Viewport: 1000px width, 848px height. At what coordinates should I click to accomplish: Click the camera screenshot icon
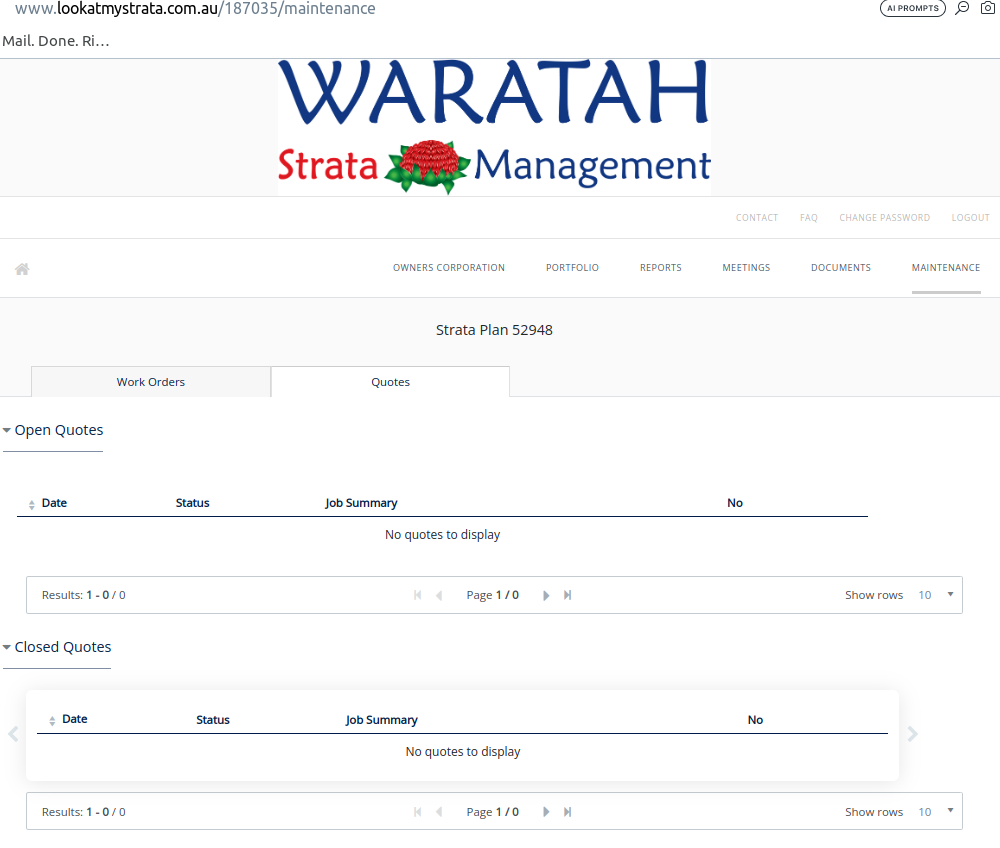pyautogui.click(x=988, y=8)
